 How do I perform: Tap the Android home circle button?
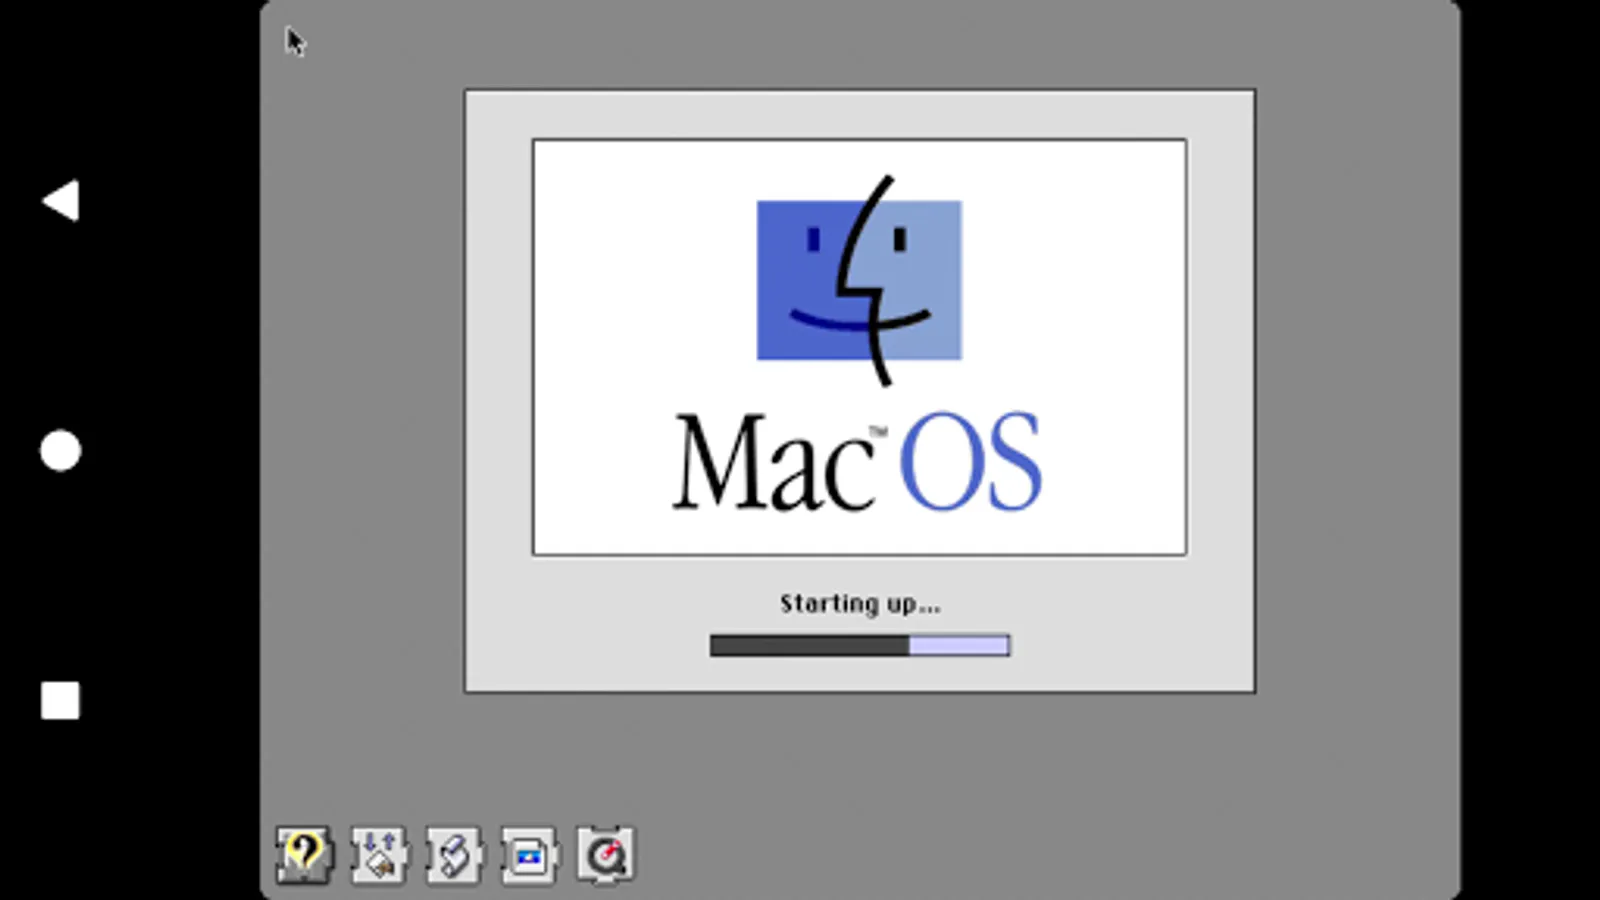click(60, 451)
